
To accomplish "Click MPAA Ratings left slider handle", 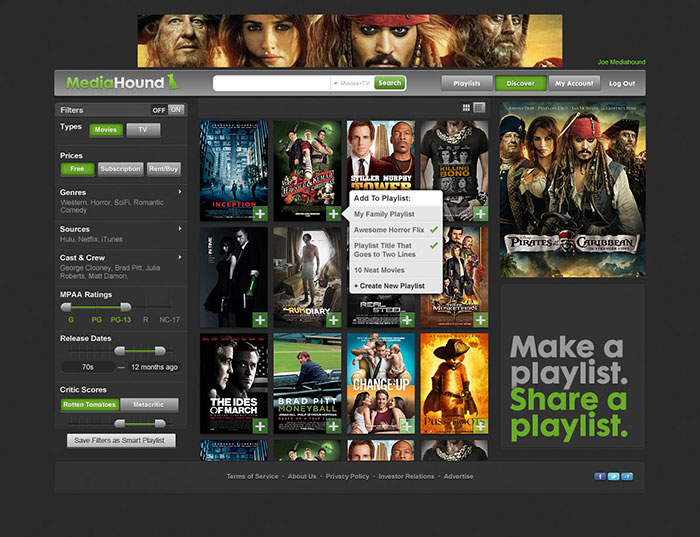I will click(66, 307).
